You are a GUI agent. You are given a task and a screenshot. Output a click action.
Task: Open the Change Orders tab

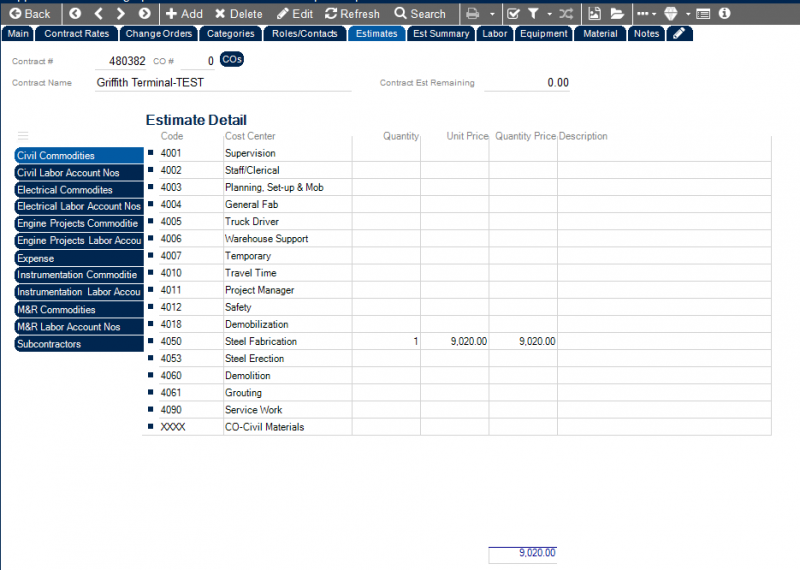click(159, 34)
